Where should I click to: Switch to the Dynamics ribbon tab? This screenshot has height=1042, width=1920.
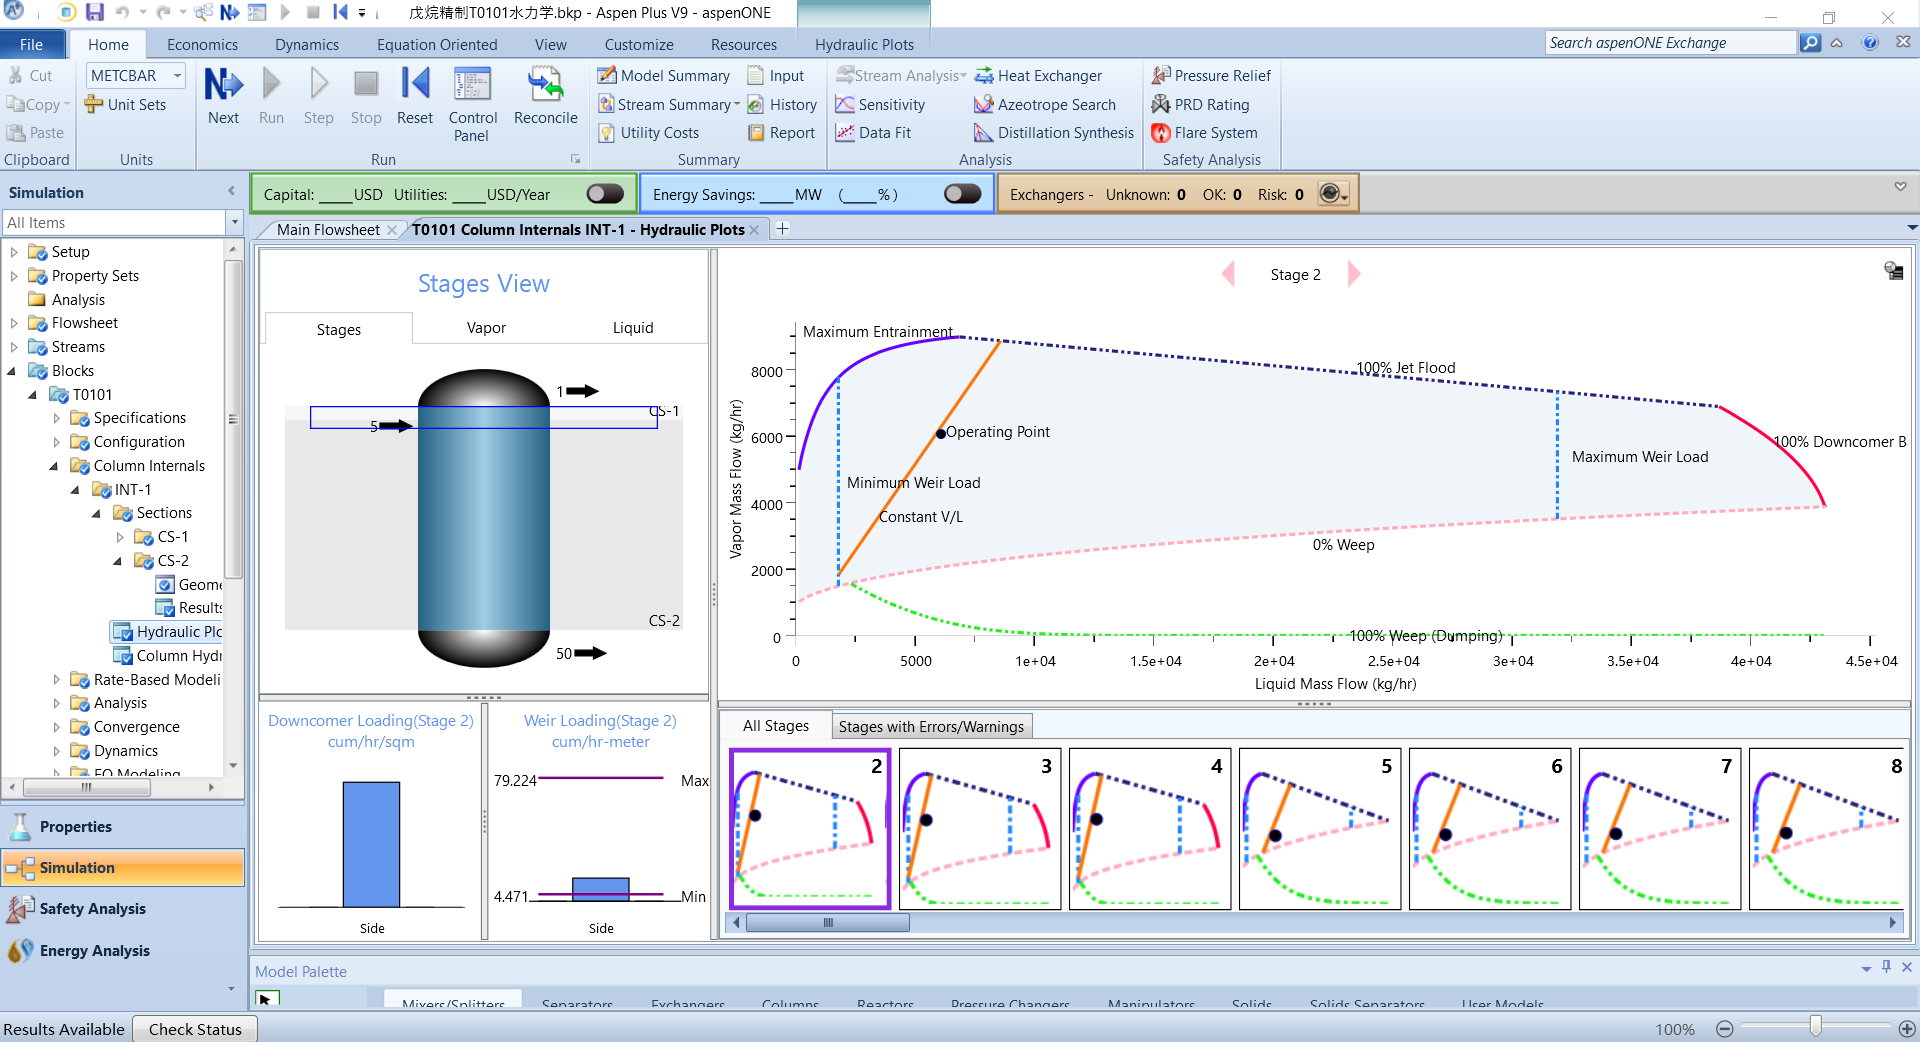[307, 44]
